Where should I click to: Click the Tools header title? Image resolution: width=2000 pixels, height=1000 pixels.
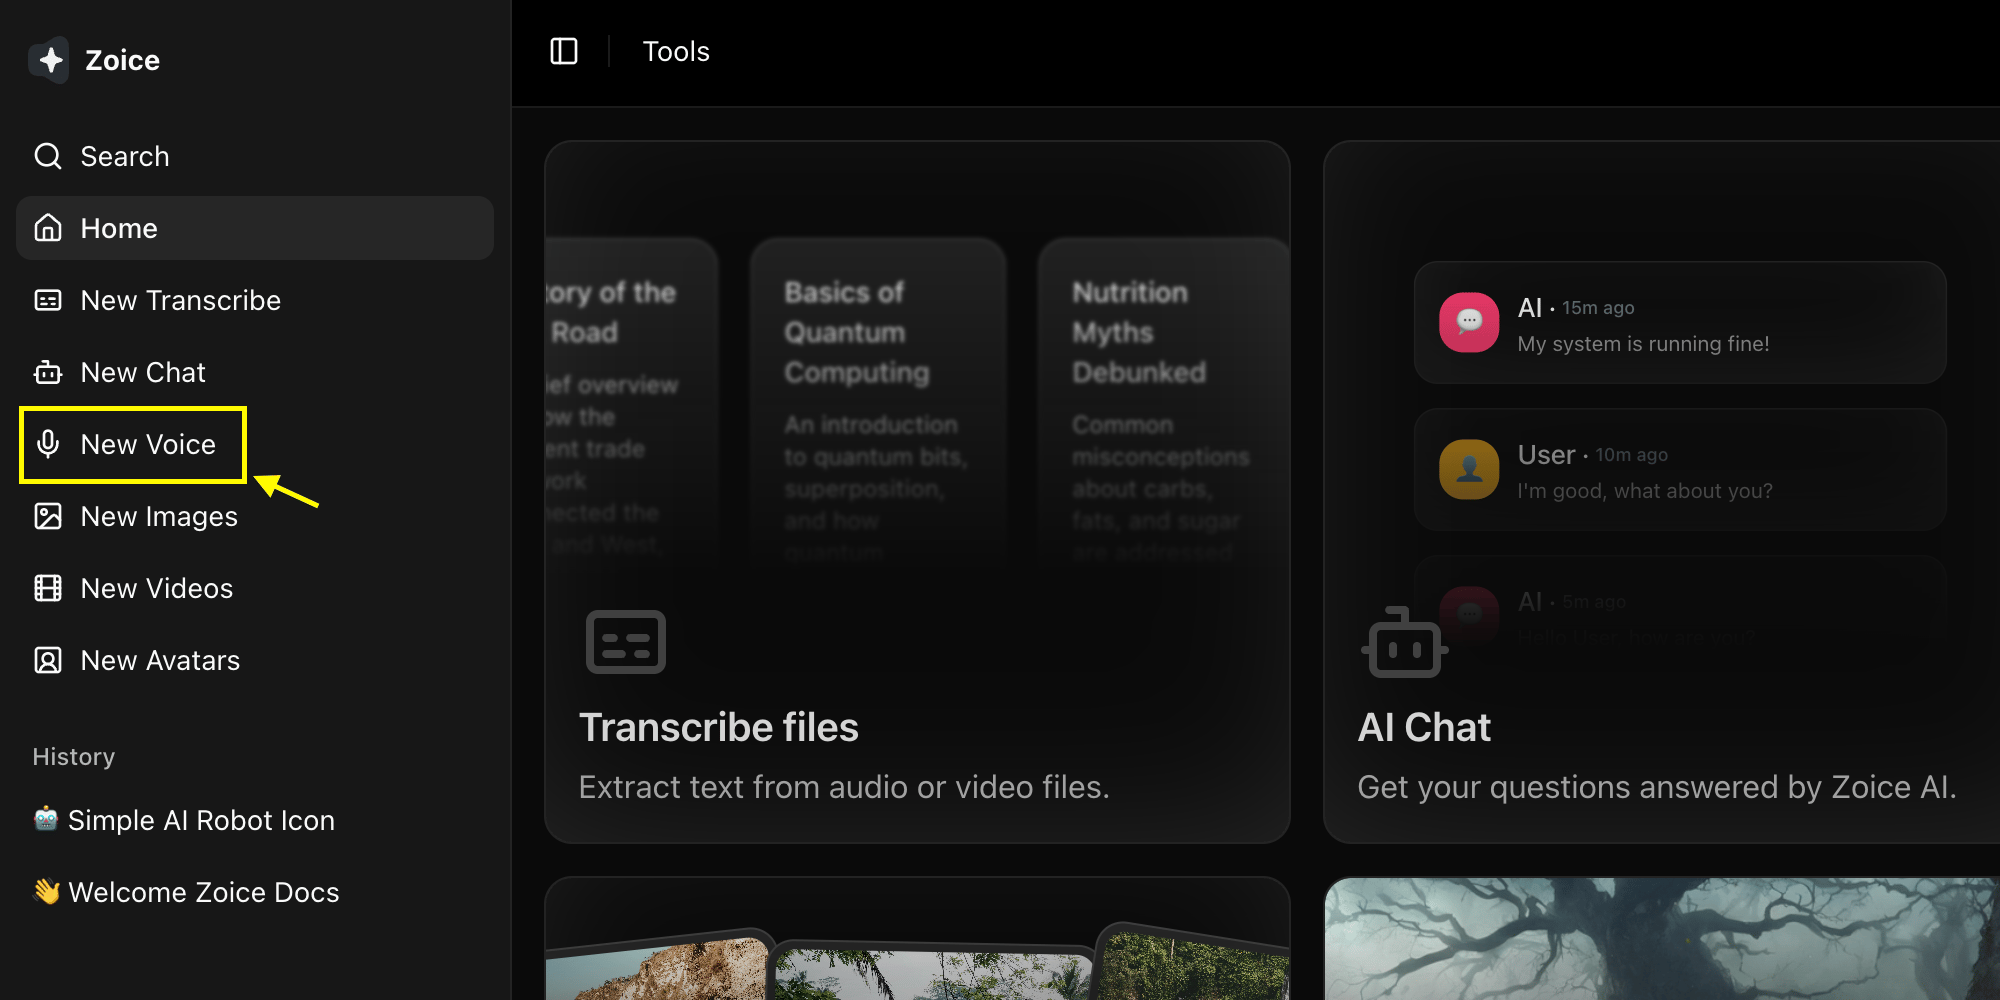click(676, 52)
